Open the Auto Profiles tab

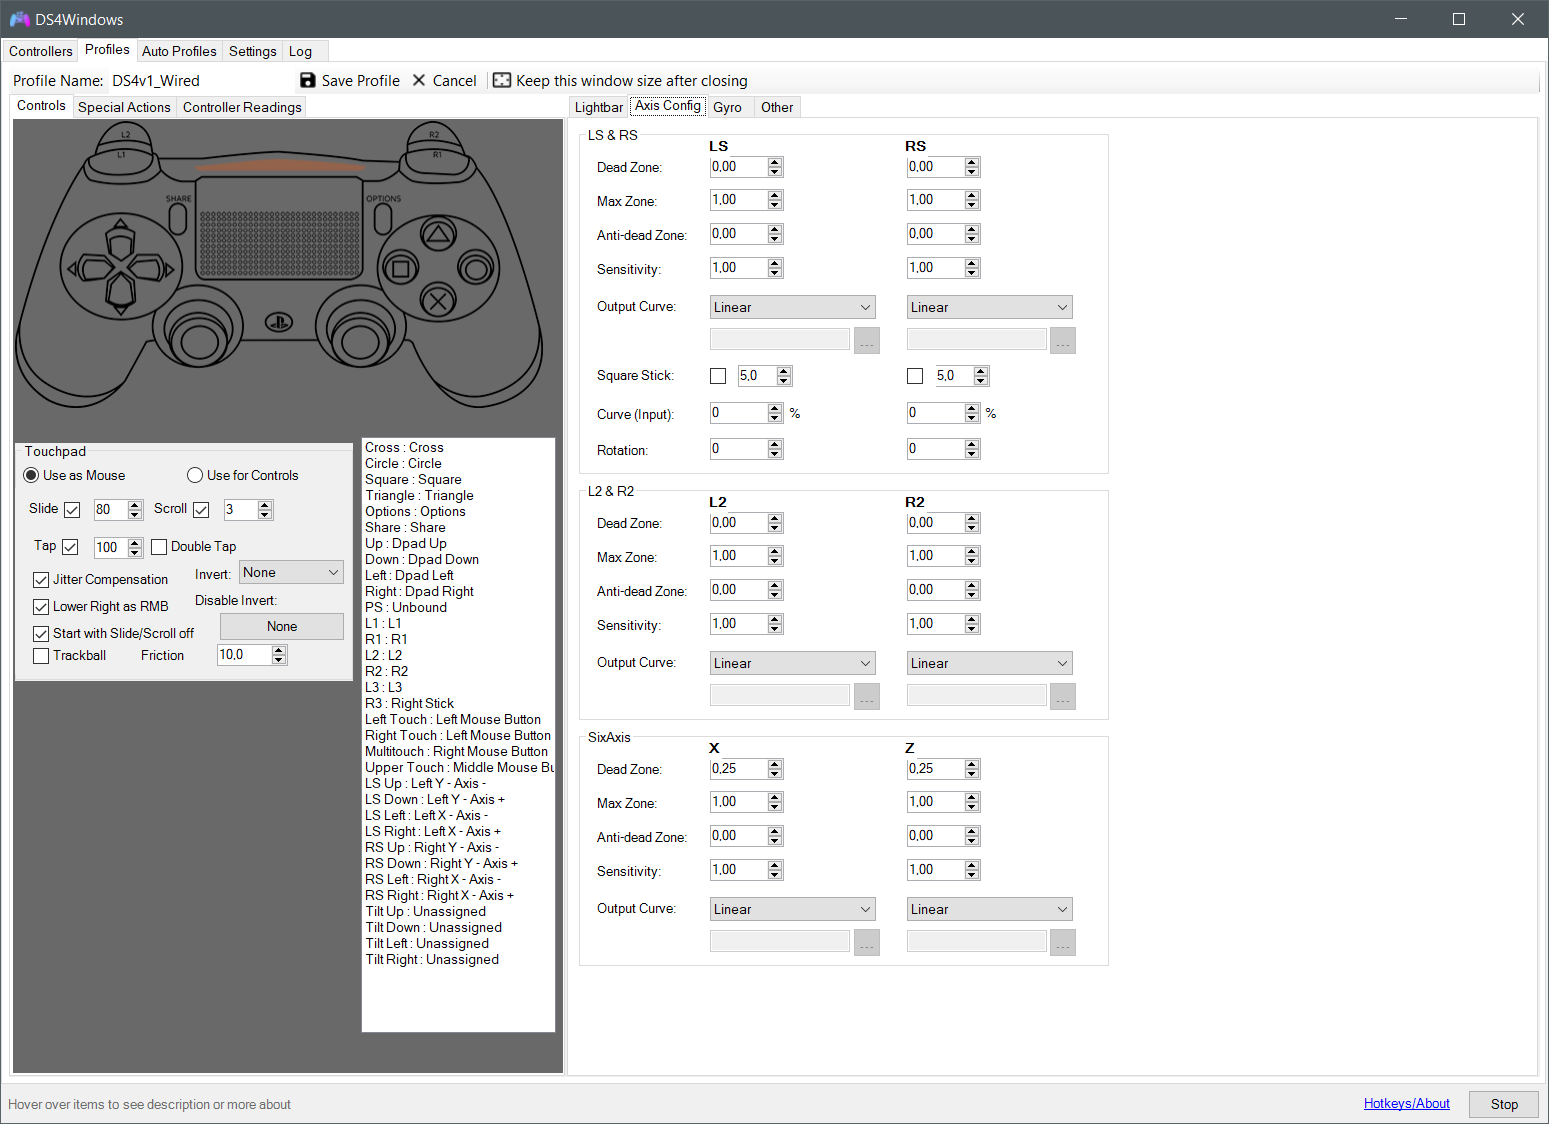179,51
